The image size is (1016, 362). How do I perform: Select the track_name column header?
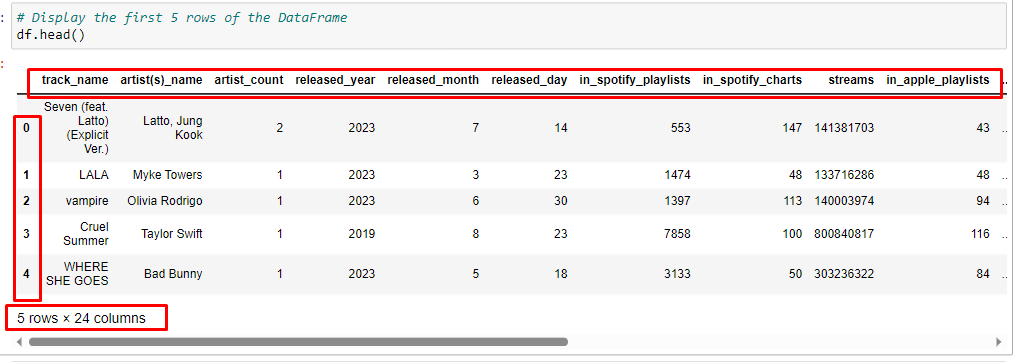(75, 80)
